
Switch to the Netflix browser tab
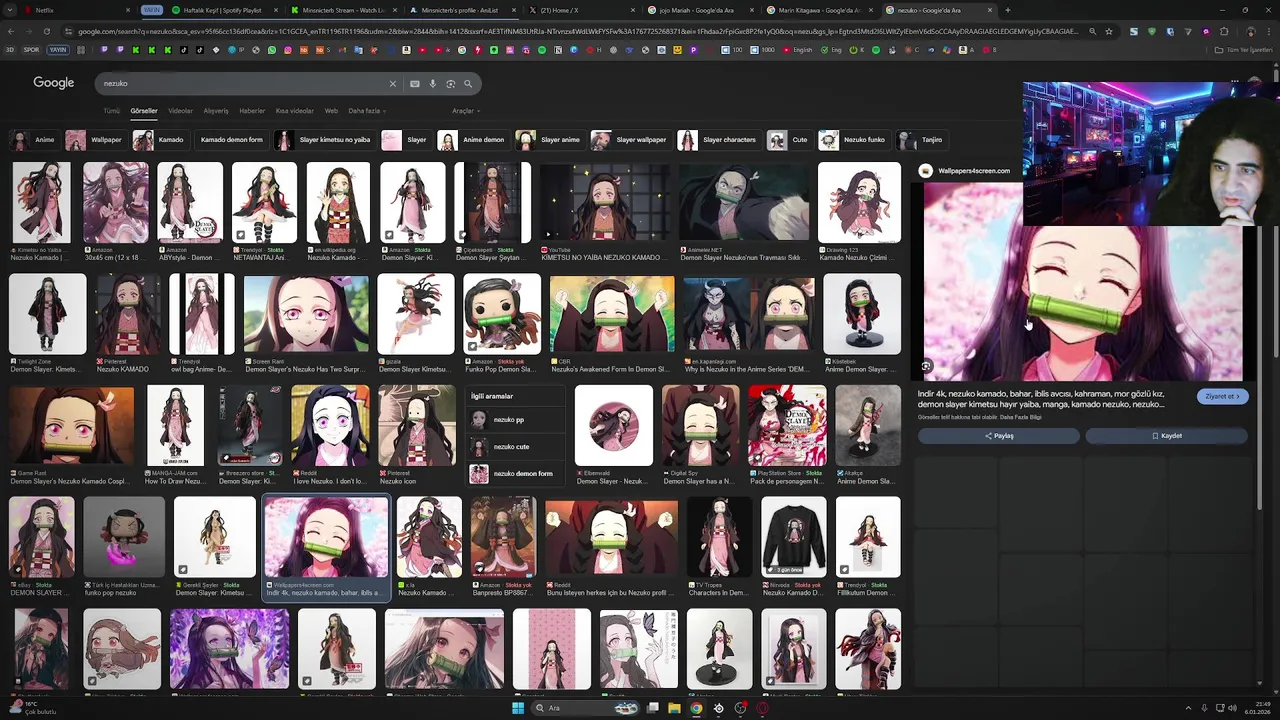coord(75,10)
